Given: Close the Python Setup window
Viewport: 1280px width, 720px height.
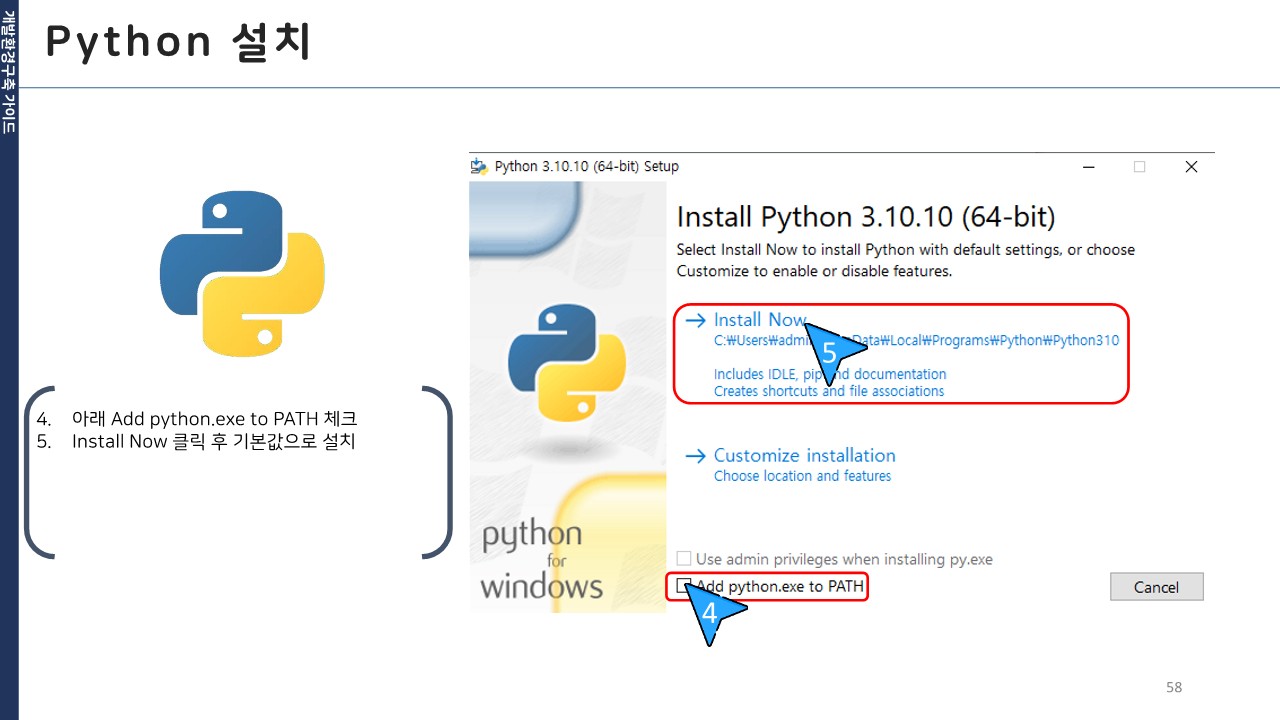Looking at the screenshot, I should [1191, 167].
